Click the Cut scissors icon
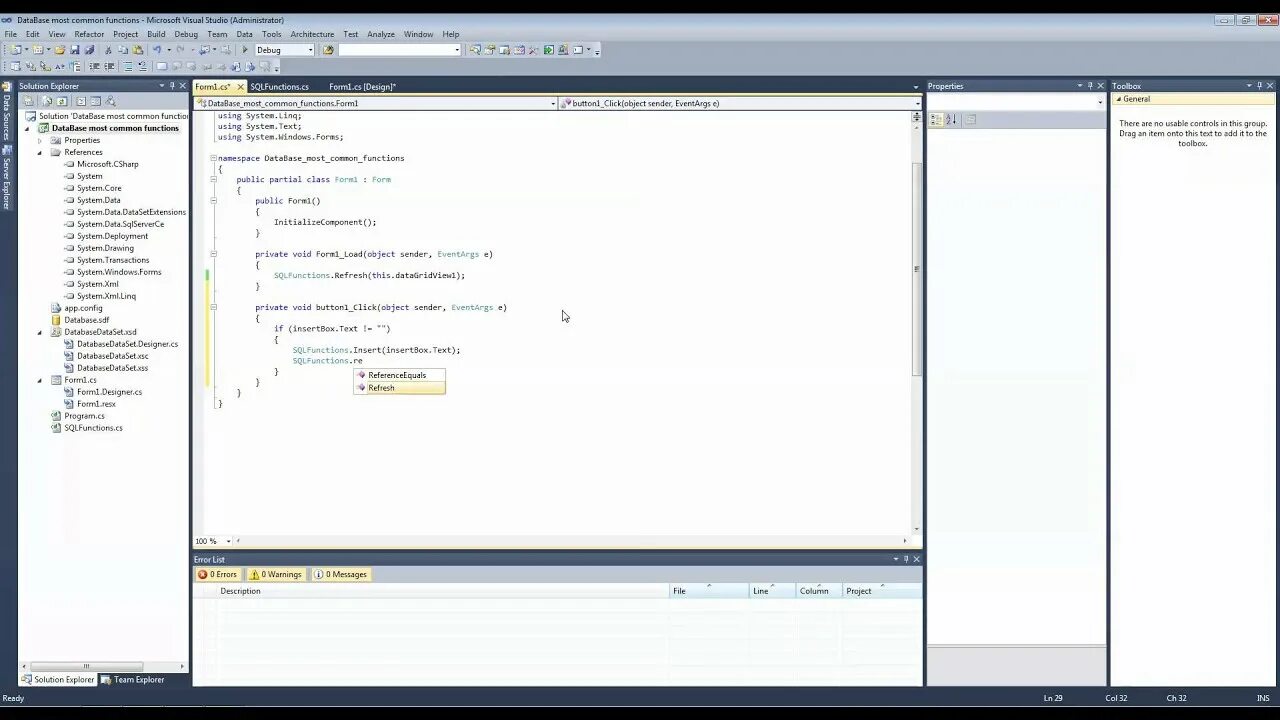 108,50
